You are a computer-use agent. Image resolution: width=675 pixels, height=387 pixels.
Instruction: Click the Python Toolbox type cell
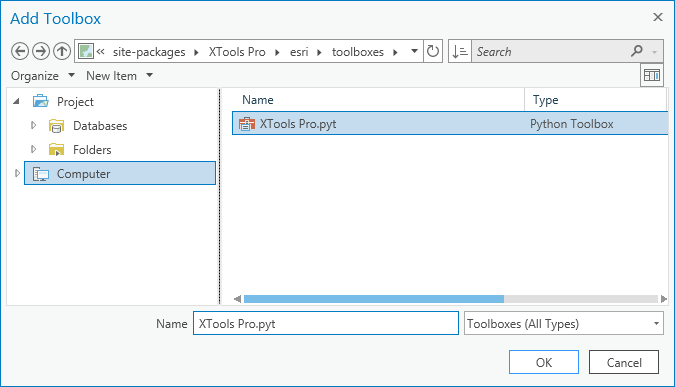[571, 124]
